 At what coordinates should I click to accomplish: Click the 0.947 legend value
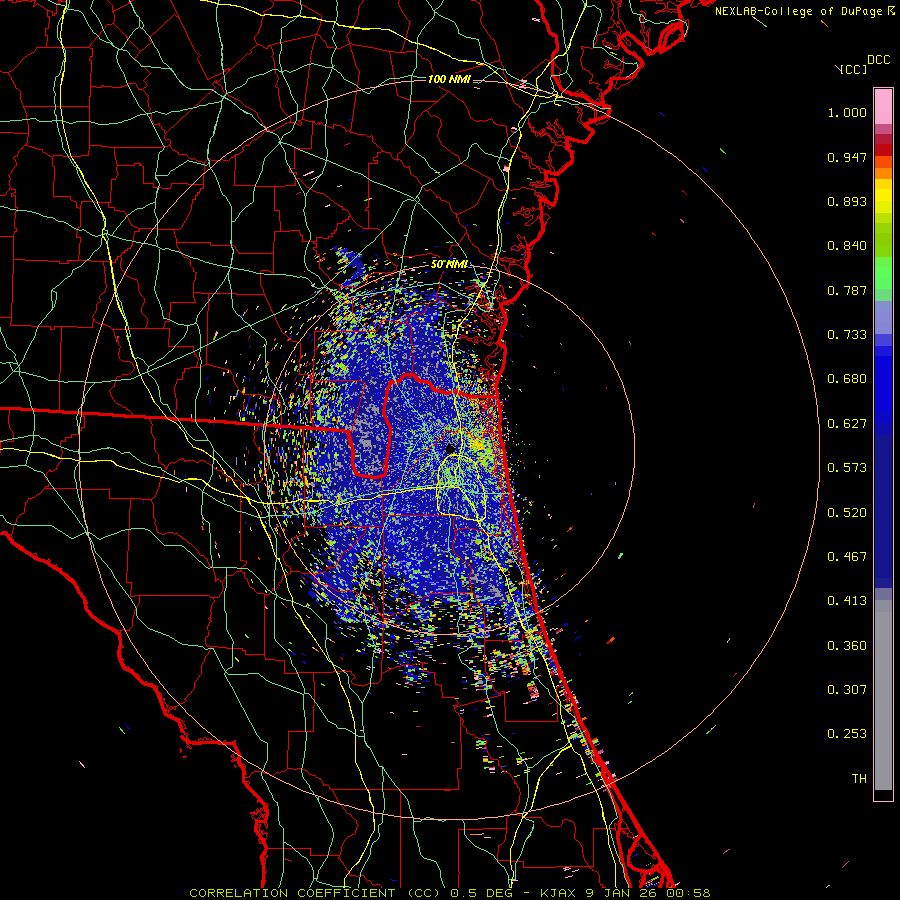click(847, 157)
